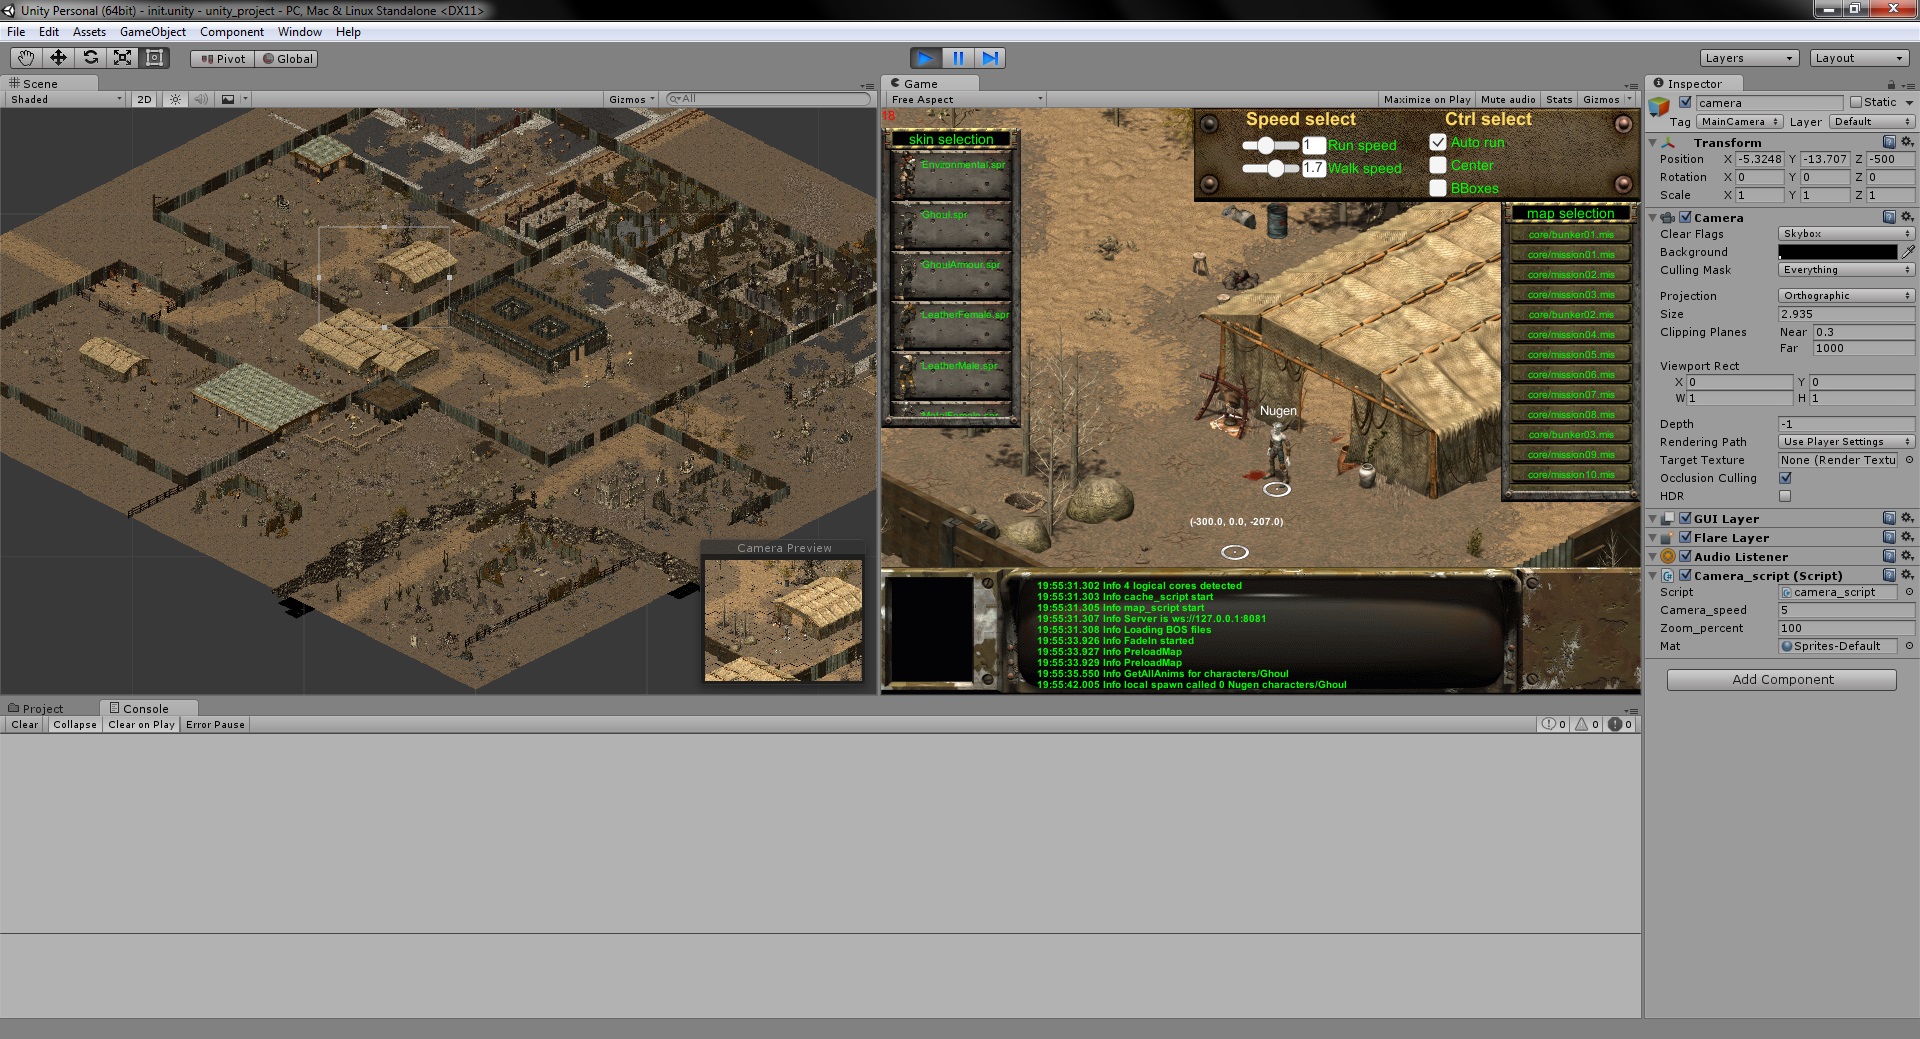Toggle Occlusion Culling checkbox
This screenshot has height=1039, width=1920.
point(1785,478)
